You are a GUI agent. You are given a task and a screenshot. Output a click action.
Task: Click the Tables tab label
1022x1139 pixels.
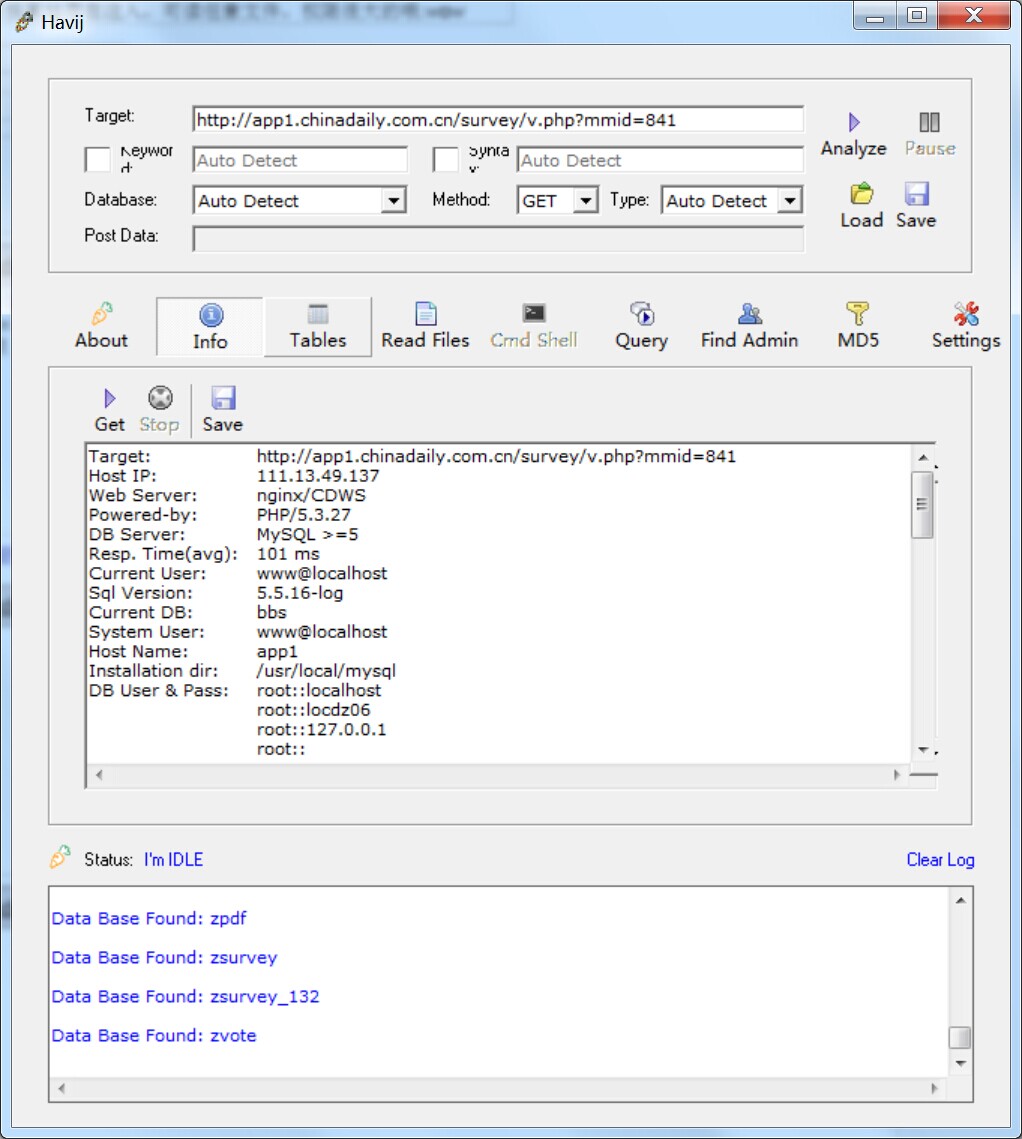pyautogui.click(x=318, y=340)
